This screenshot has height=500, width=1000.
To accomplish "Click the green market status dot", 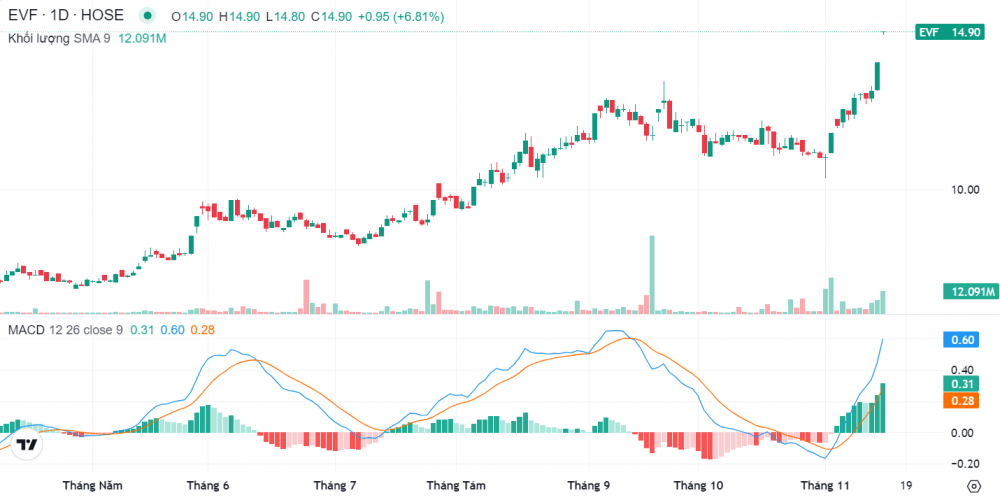I will 148,17.
